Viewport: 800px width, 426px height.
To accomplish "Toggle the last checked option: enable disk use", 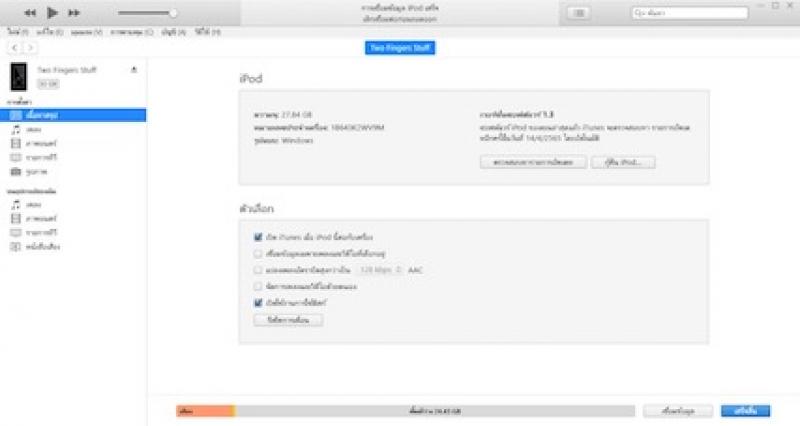I will [x=258, y=303].
